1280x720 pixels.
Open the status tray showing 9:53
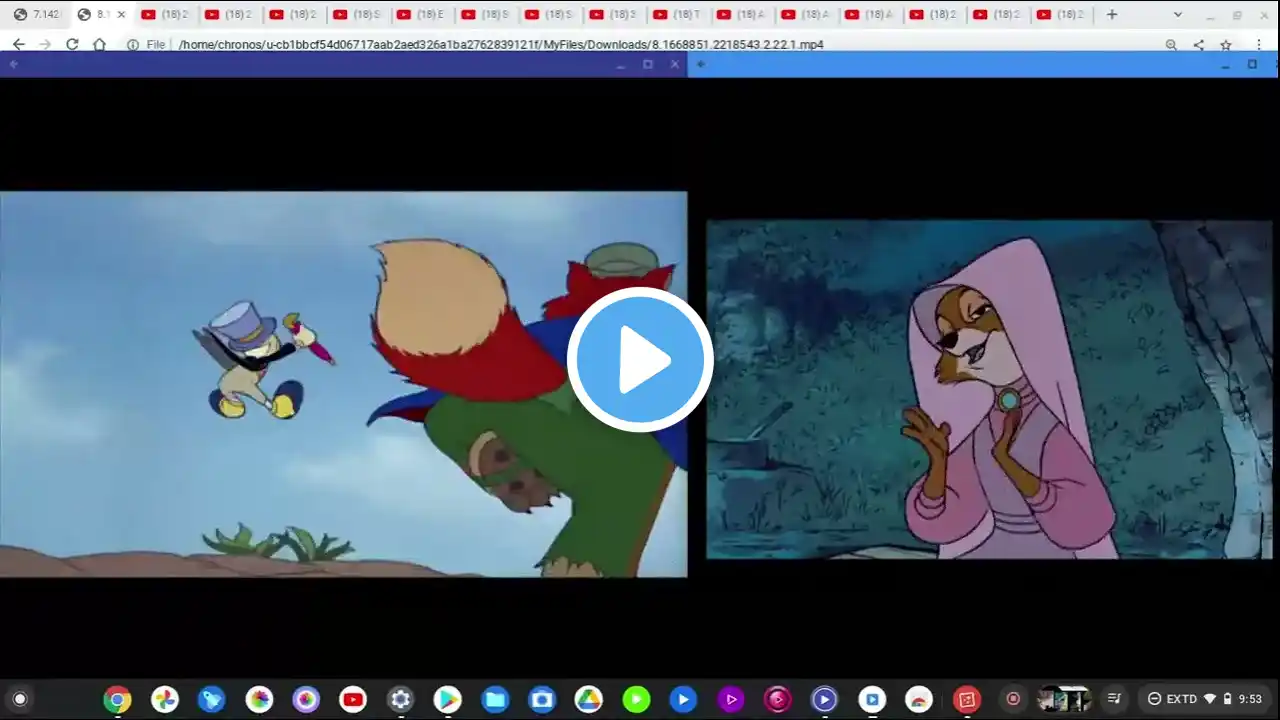coord(1205,699)
